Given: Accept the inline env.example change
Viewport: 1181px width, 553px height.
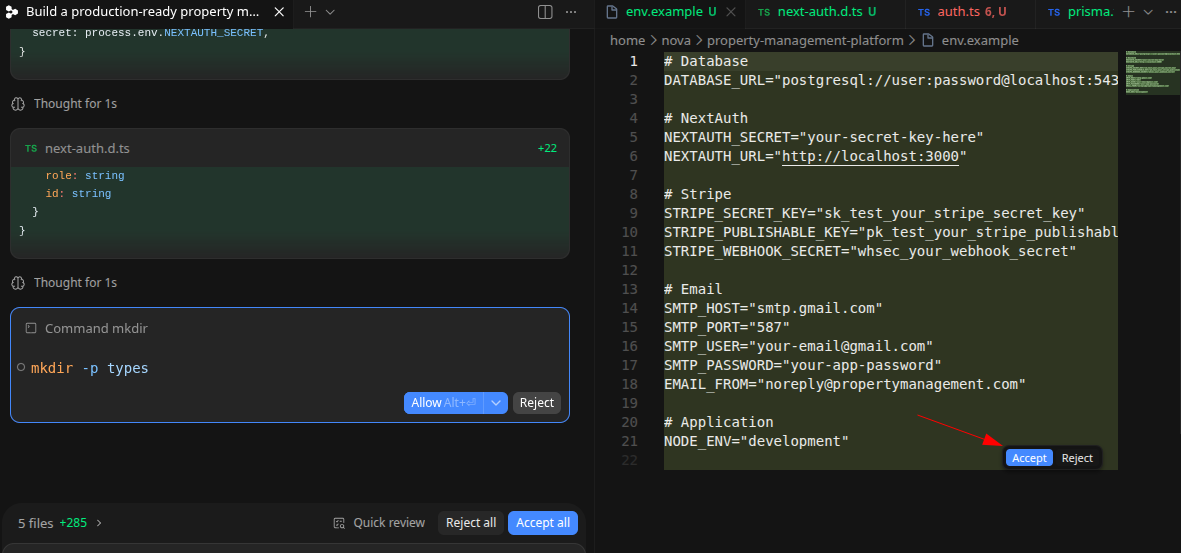Looking at the screenshot, I should tap(1029, 458).
